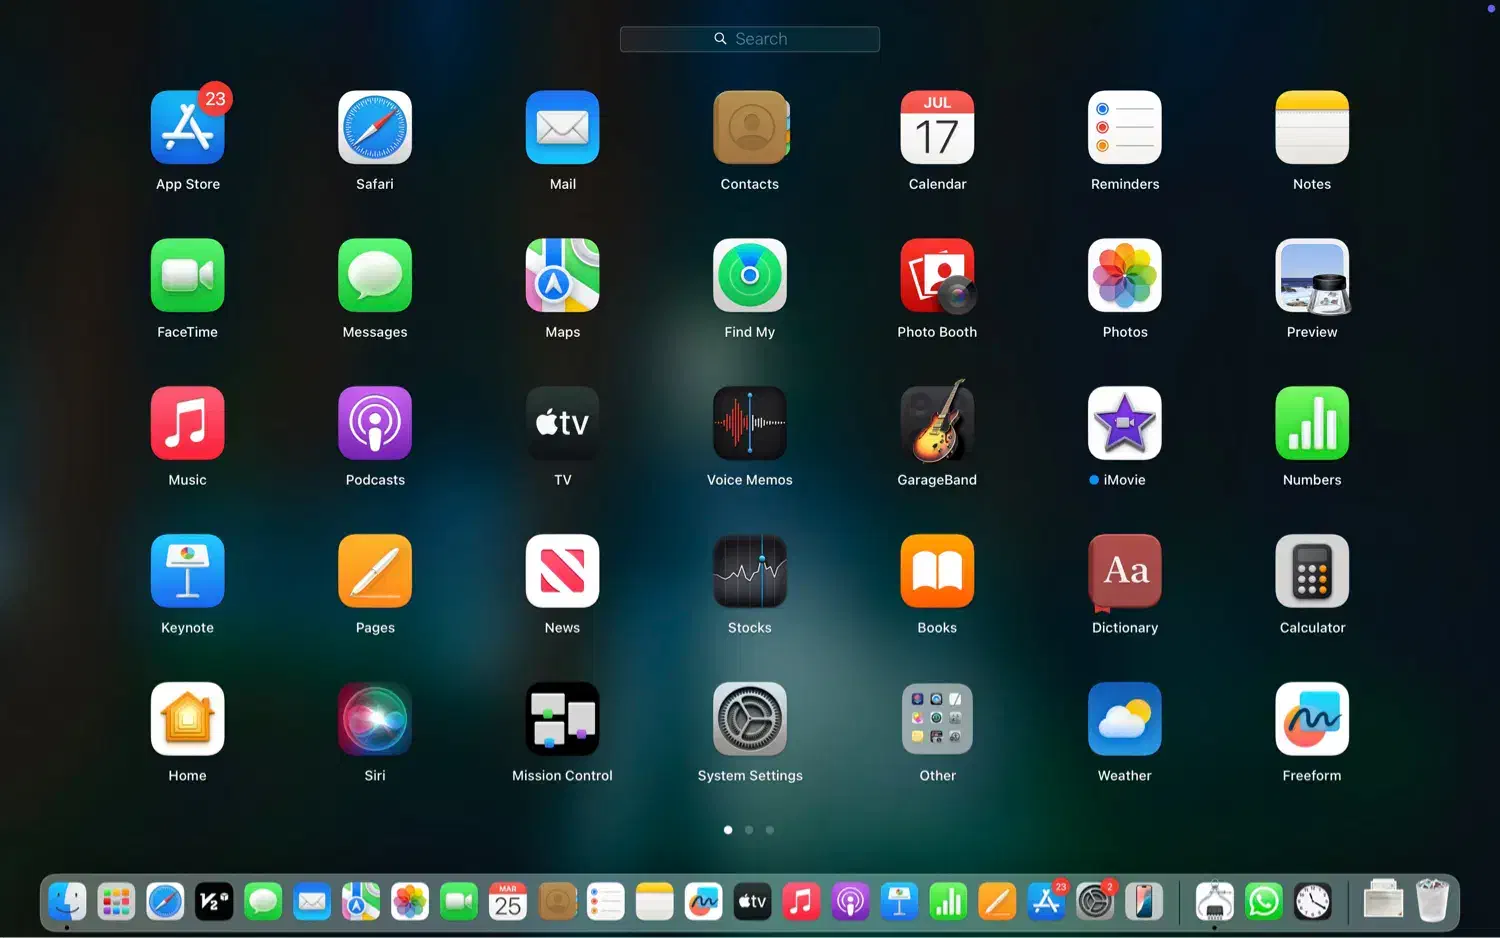Launch Siri from Launchpad

(x=375, y=719)
